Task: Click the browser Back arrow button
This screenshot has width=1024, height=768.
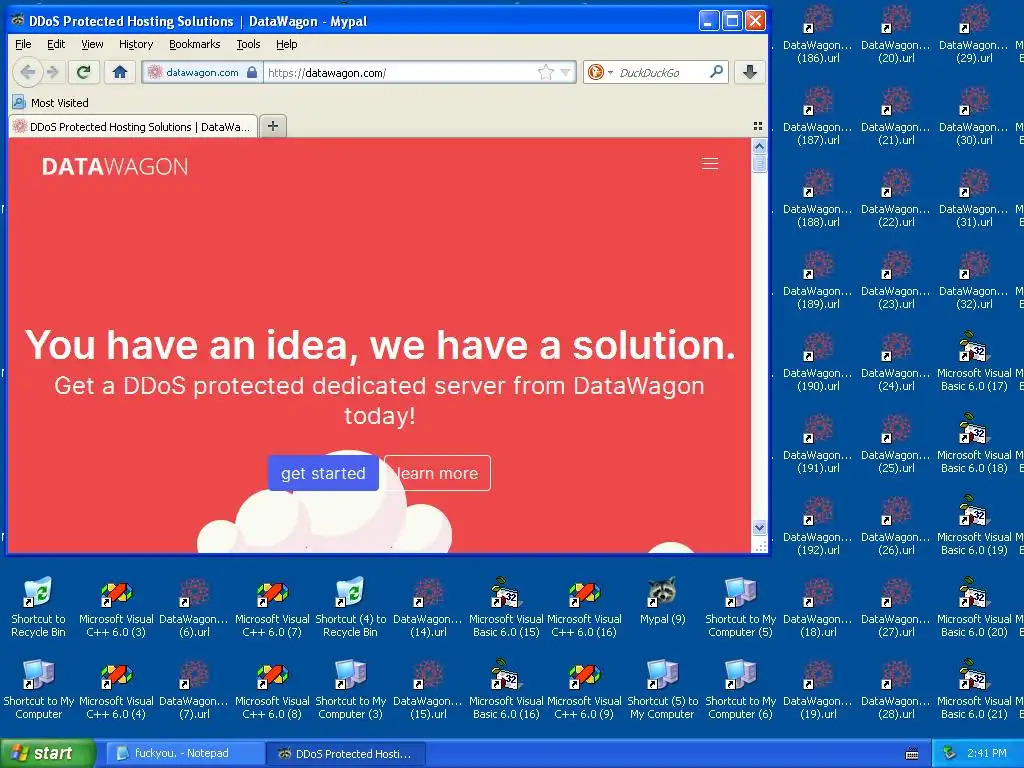Action: pos(27,72)
